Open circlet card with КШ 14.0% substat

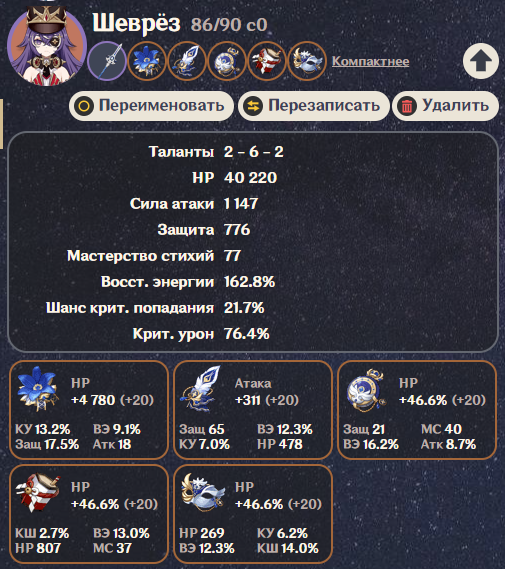[253, 514]
